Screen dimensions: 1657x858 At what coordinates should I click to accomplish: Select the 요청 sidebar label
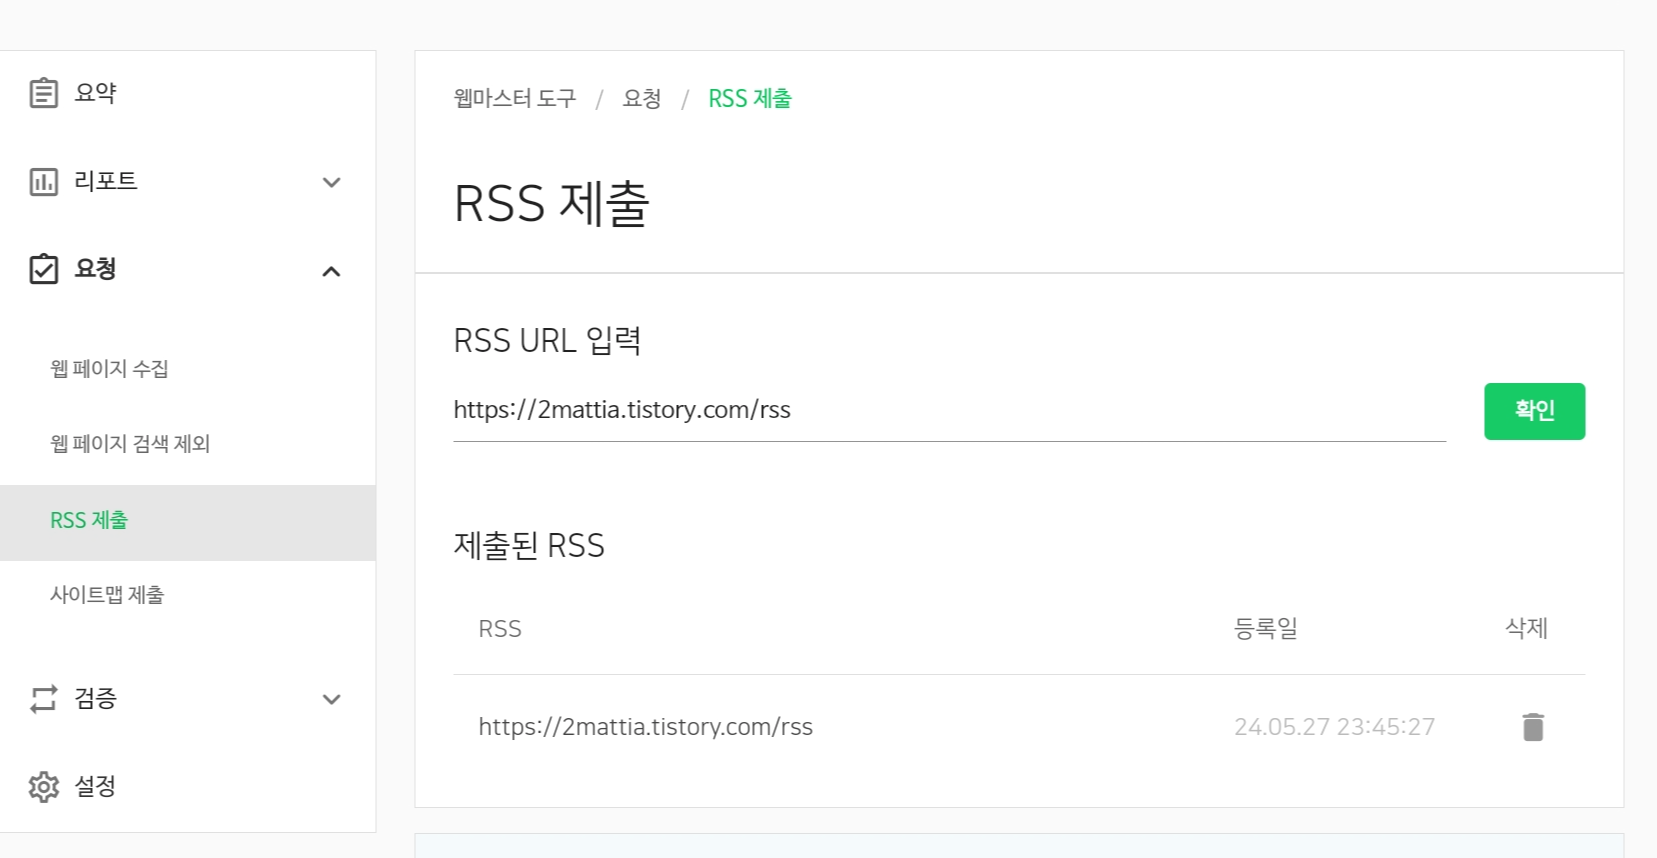click(95, 269)
